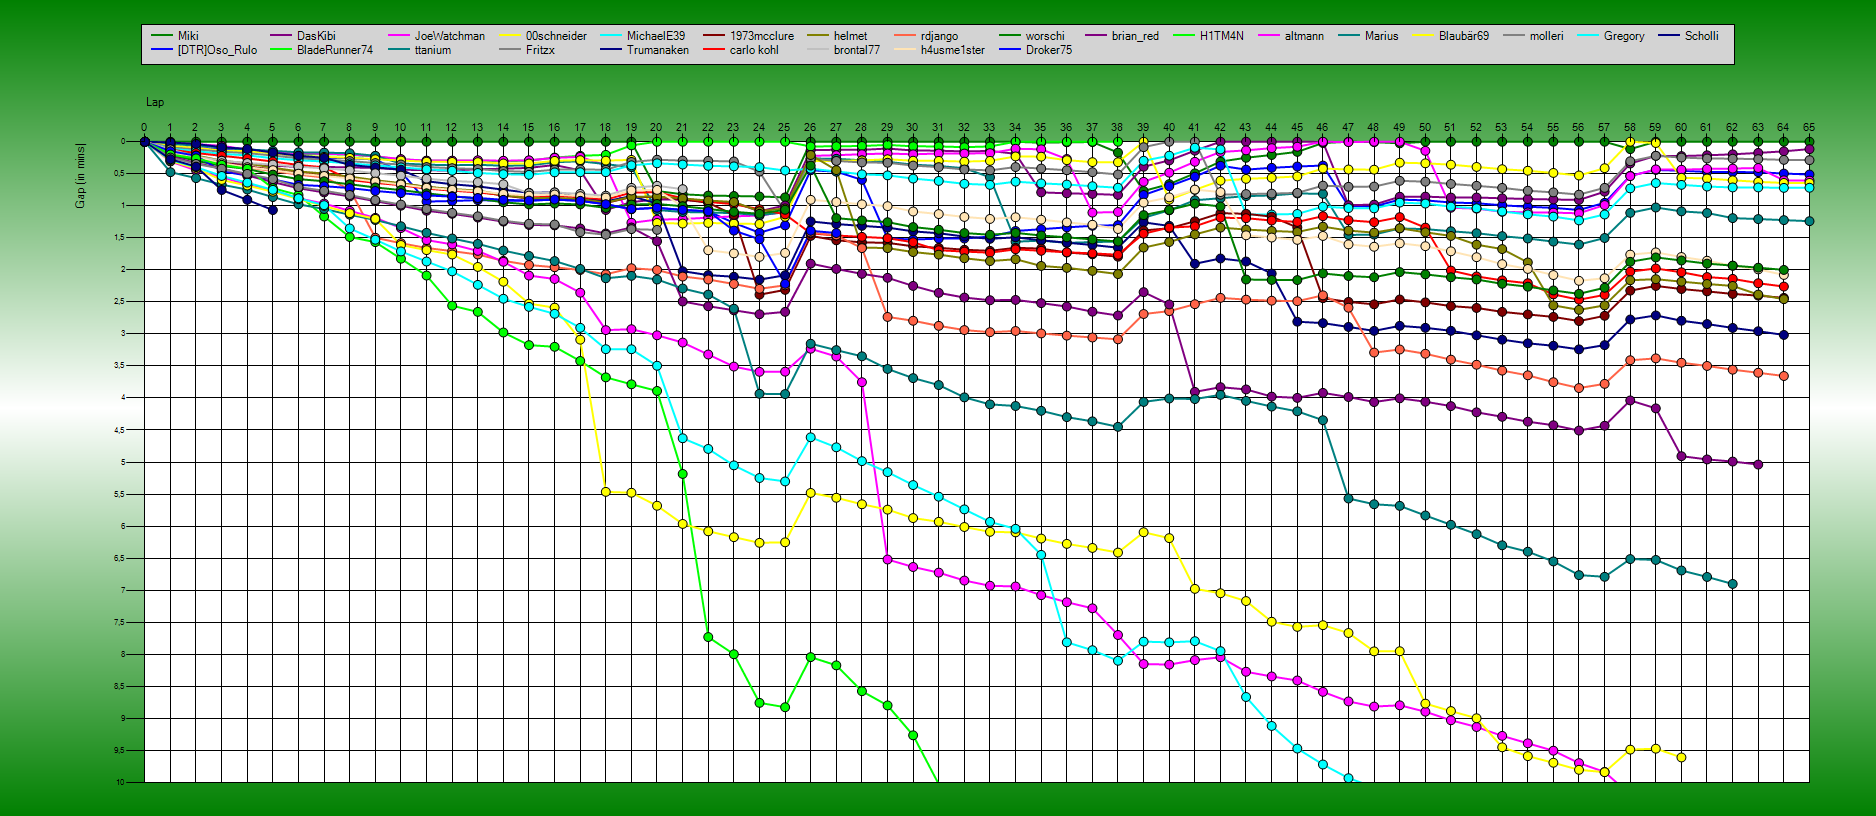Image resolution: width=1876 pixels, height=816 pixels.
Task: Select MichaelE39 legend entry
Action: click(656, 36)
